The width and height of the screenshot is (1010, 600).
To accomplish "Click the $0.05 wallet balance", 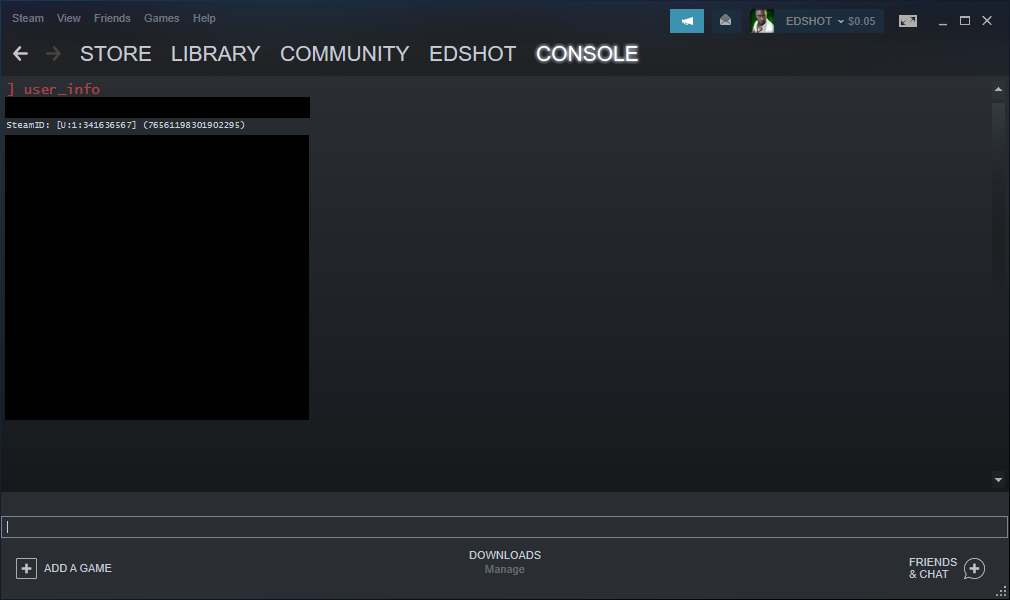I will coord(862,21).
